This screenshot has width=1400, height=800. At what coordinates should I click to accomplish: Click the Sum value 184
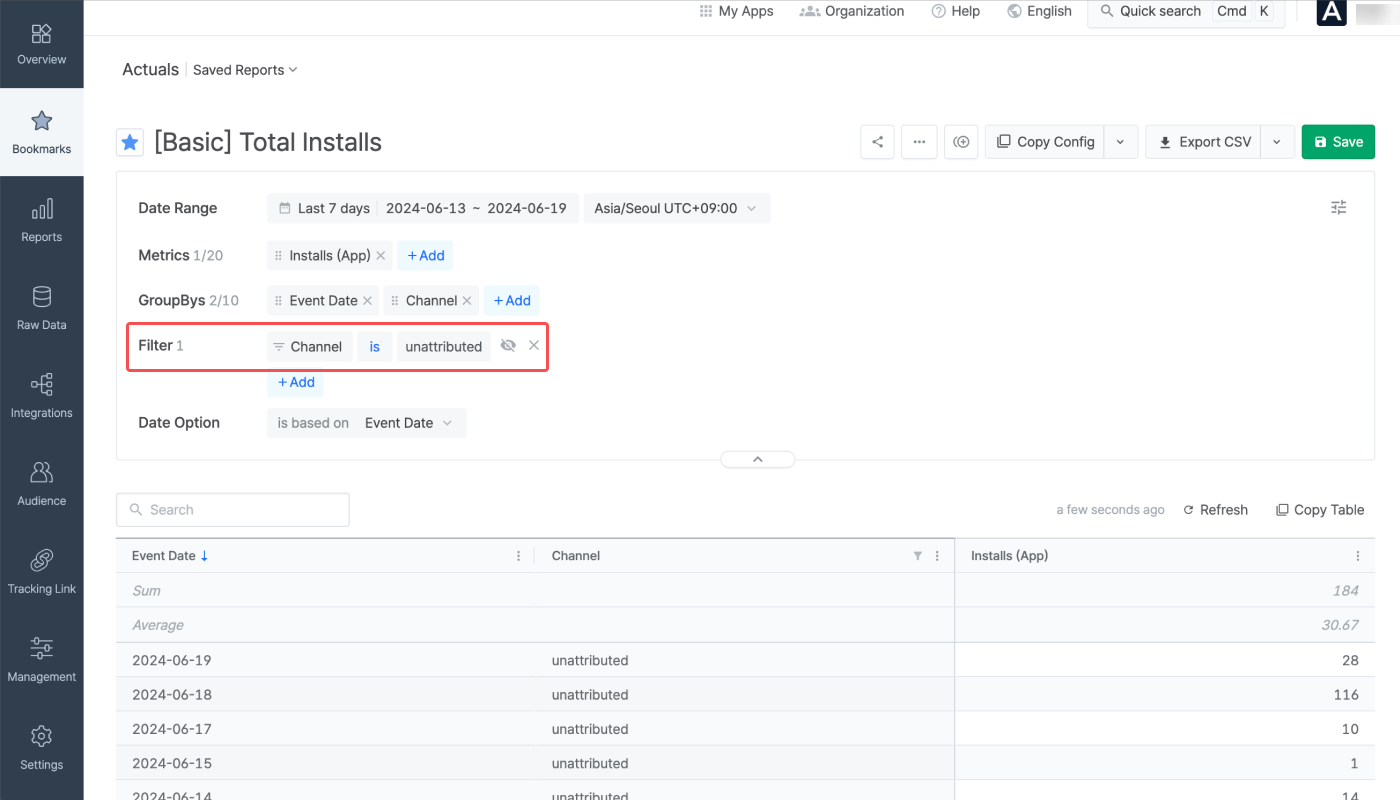coord(1346,591)
